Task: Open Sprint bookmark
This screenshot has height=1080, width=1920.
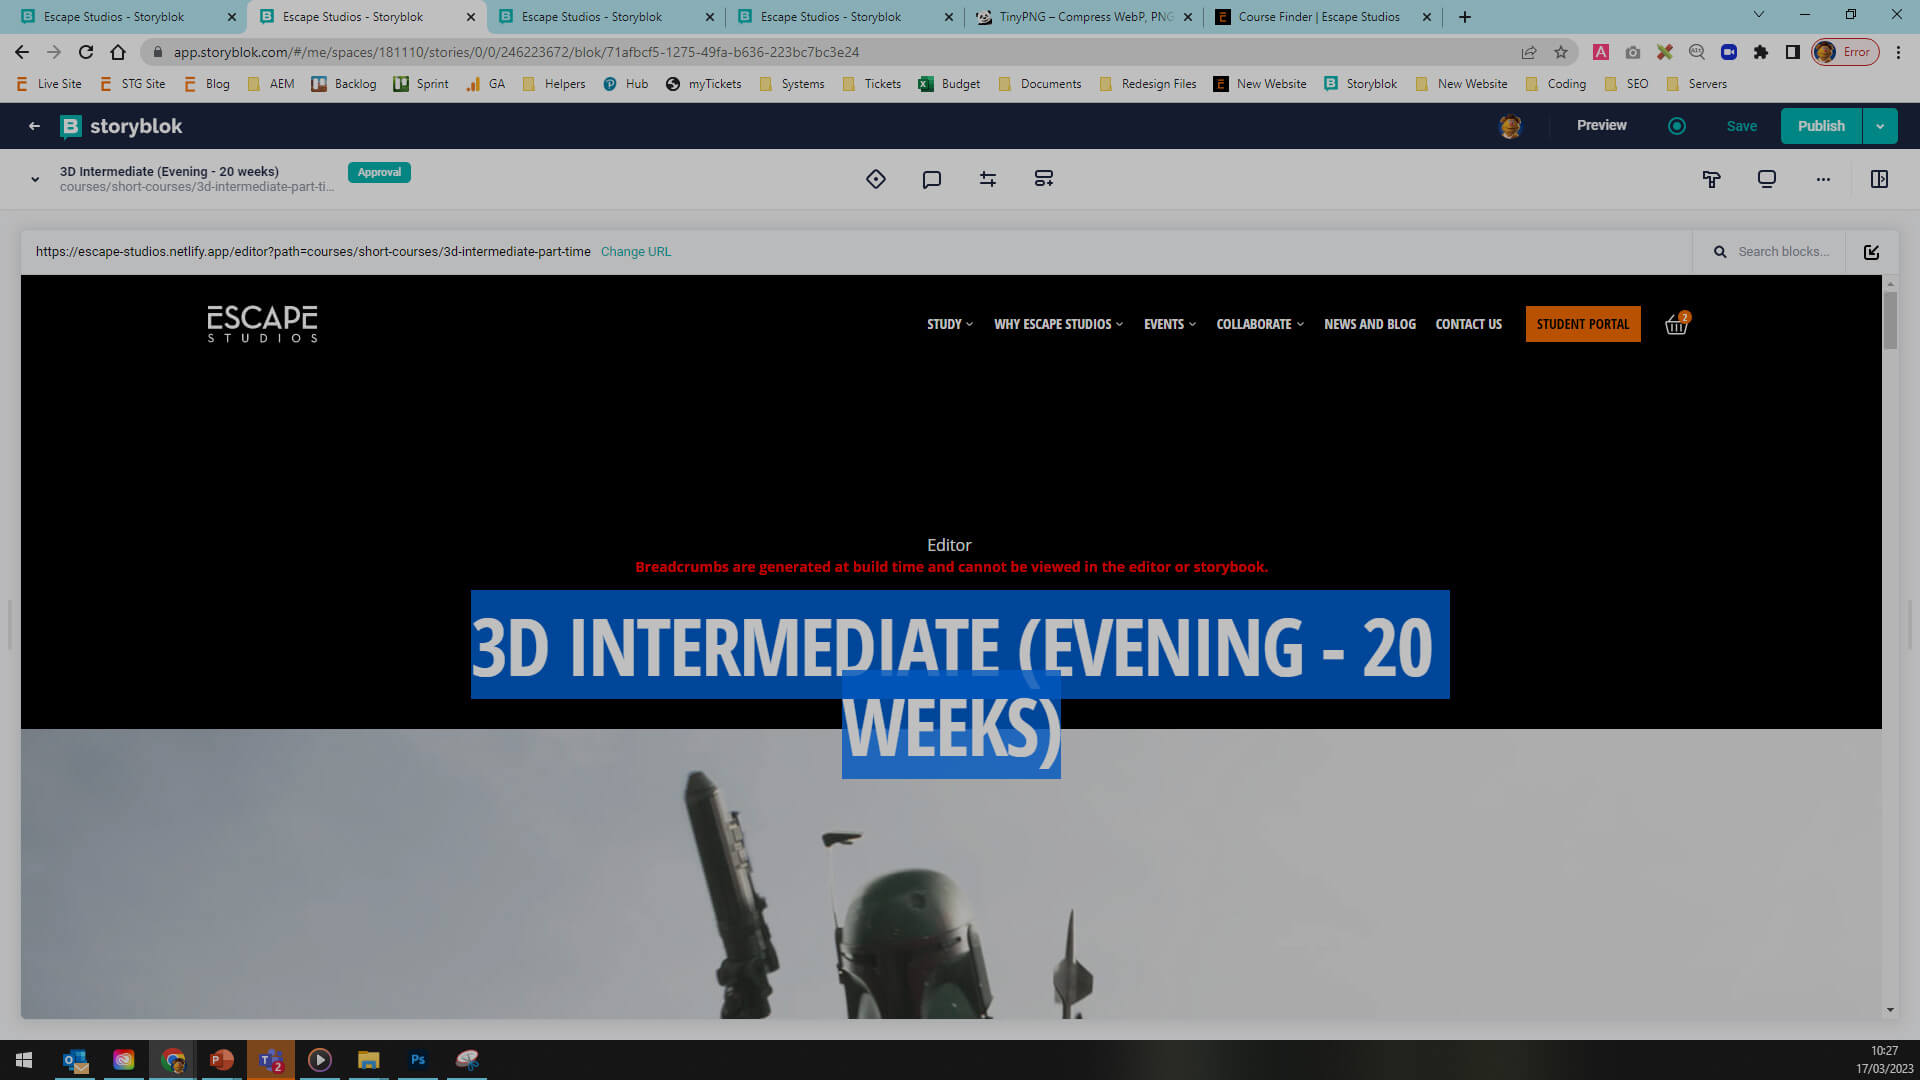Action: (x=421, y=84)
